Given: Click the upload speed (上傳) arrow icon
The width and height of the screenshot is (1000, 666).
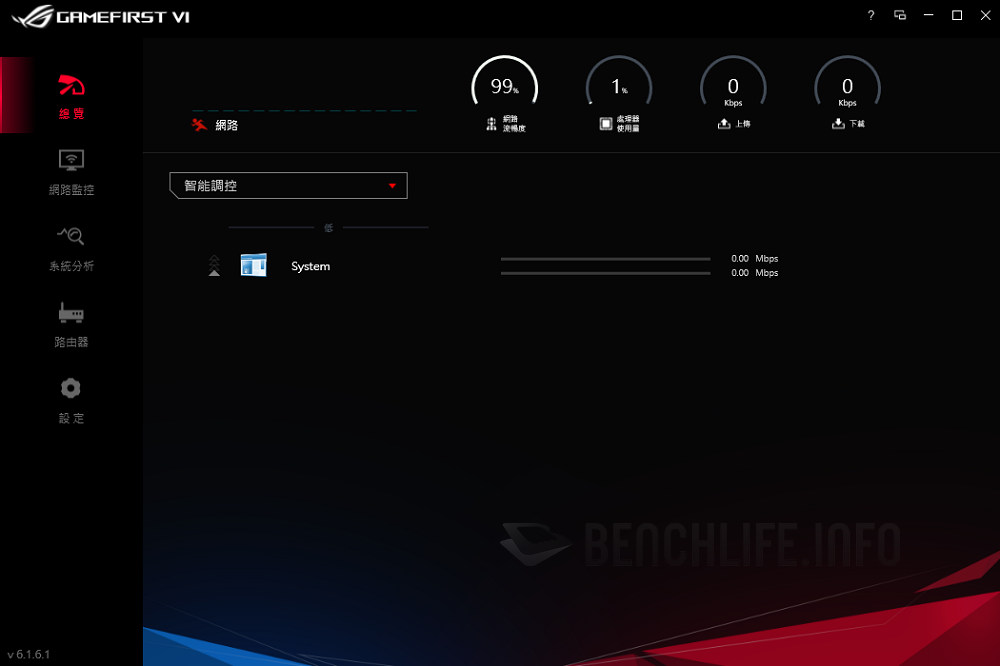Looking at the screenshot, I should tap(723, 122).
